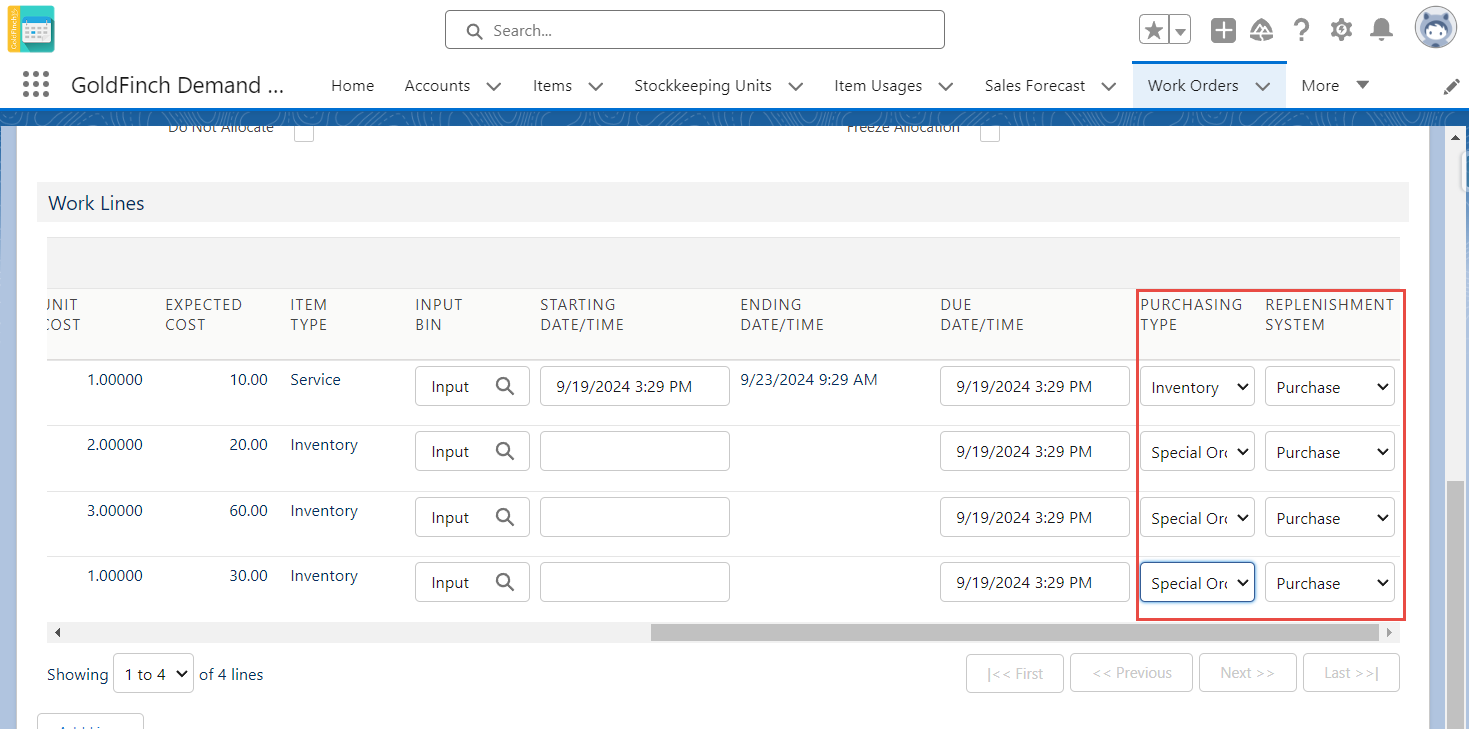Viewport: 1469px width, 729px height.
Task: Click empty Starting Date/Time field on 20.00 row
Action: (x=635, y=451)
